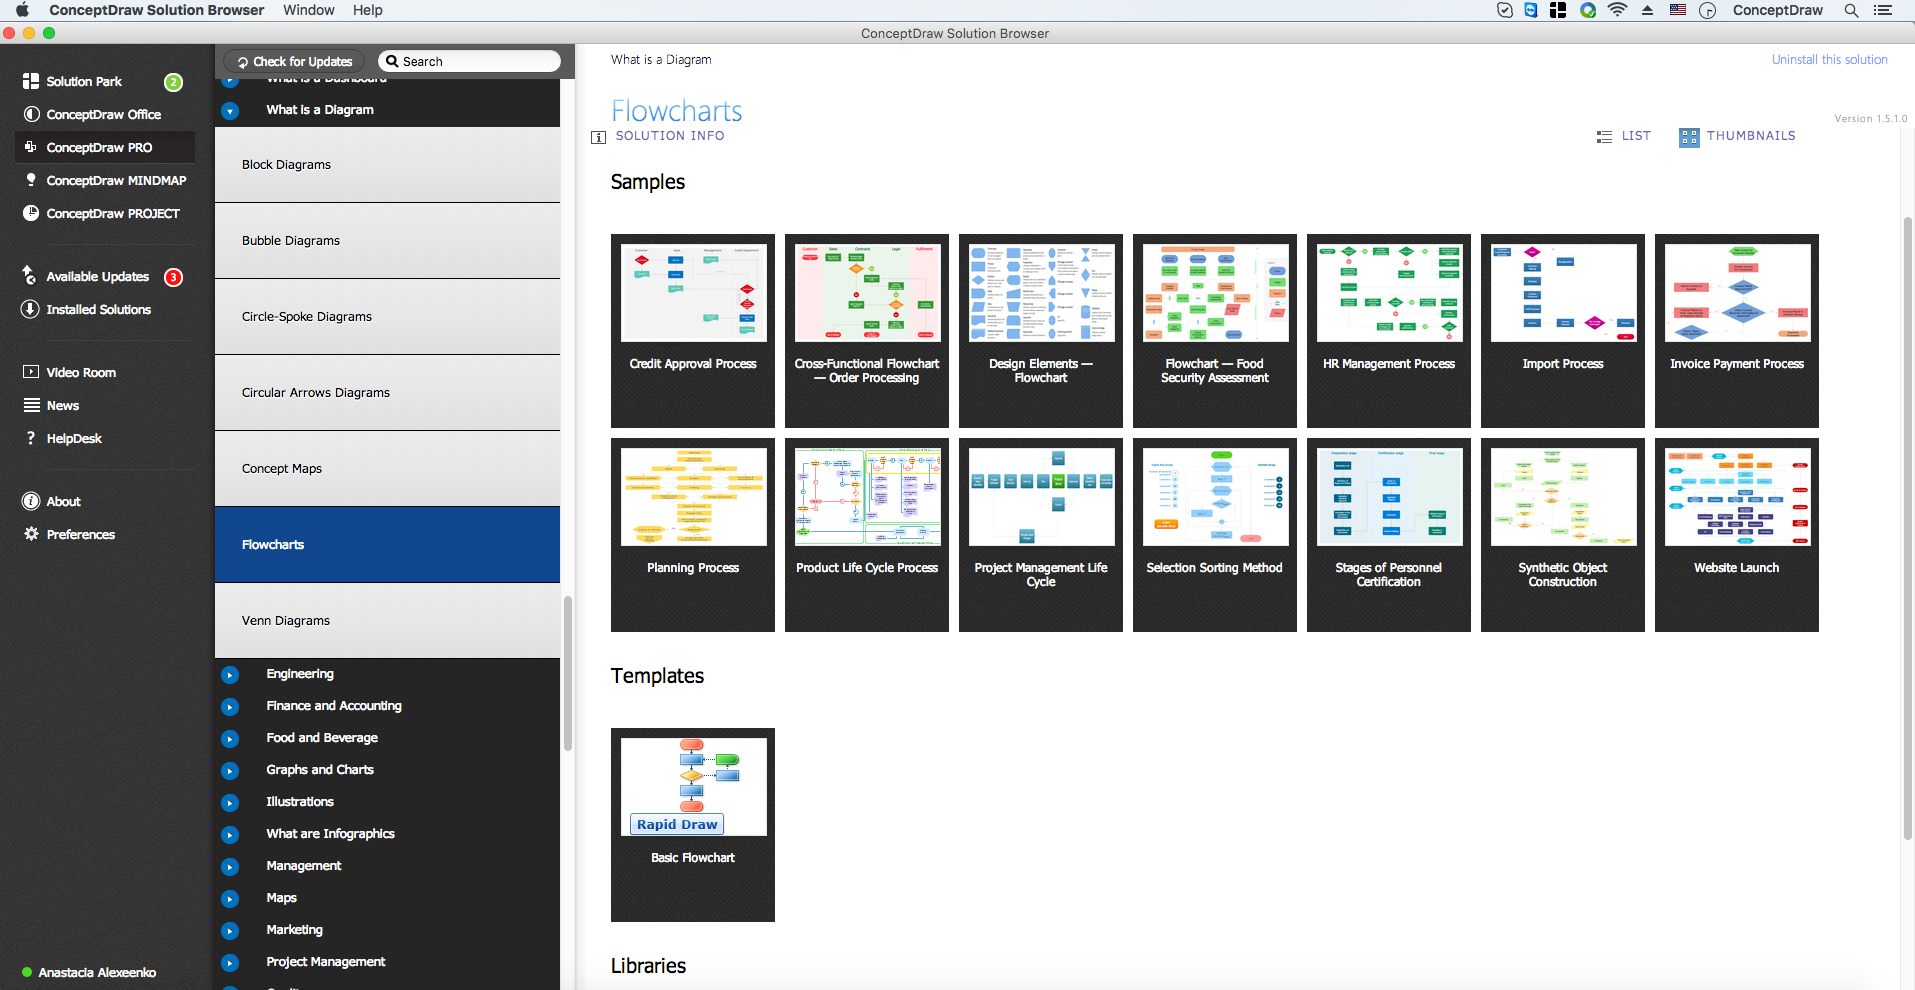1915x990 pixels.
Task: Click SOLUTION INFO label
Action: point(670,136)
